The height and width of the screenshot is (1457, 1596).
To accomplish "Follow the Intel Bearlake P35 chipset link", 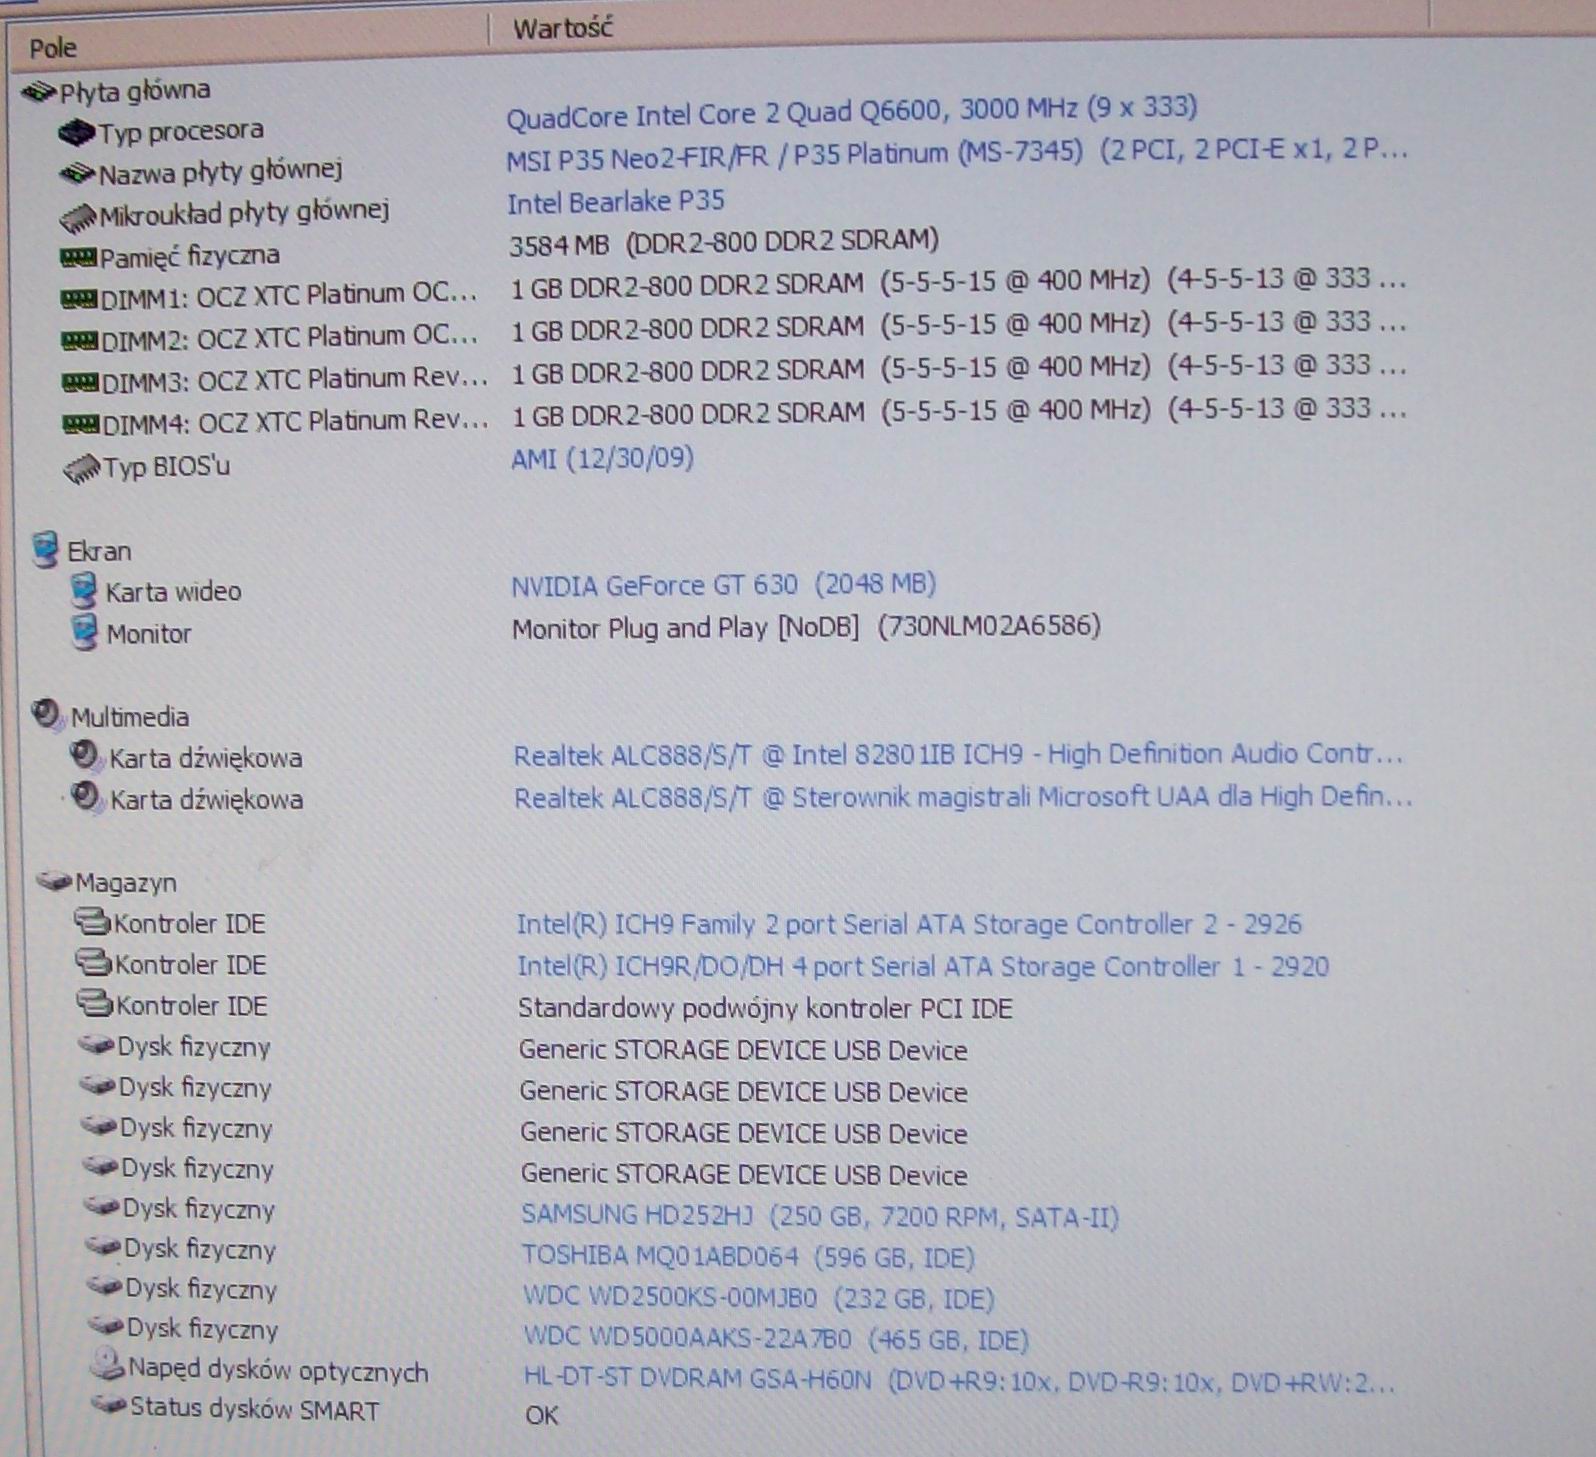I will point(615,202).
